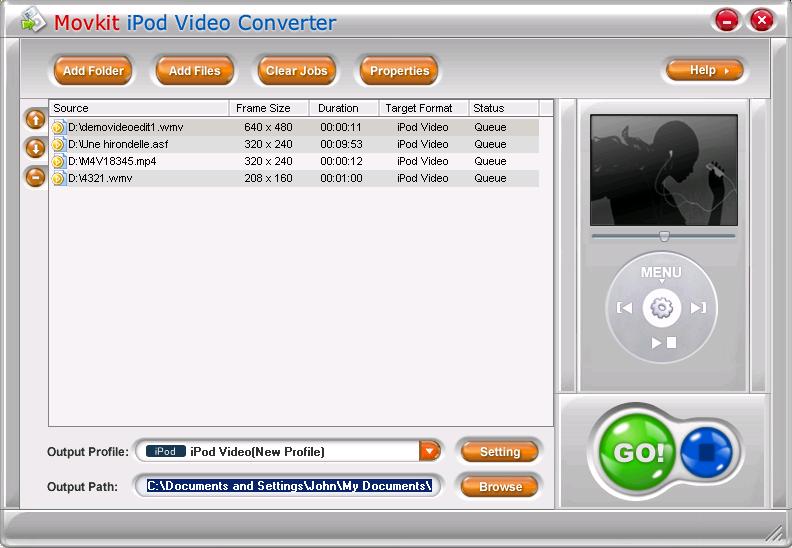792x548 pixels.
Task: Click the Clear Jobs button
Action: pyautogui.click(x=297, y=71)
